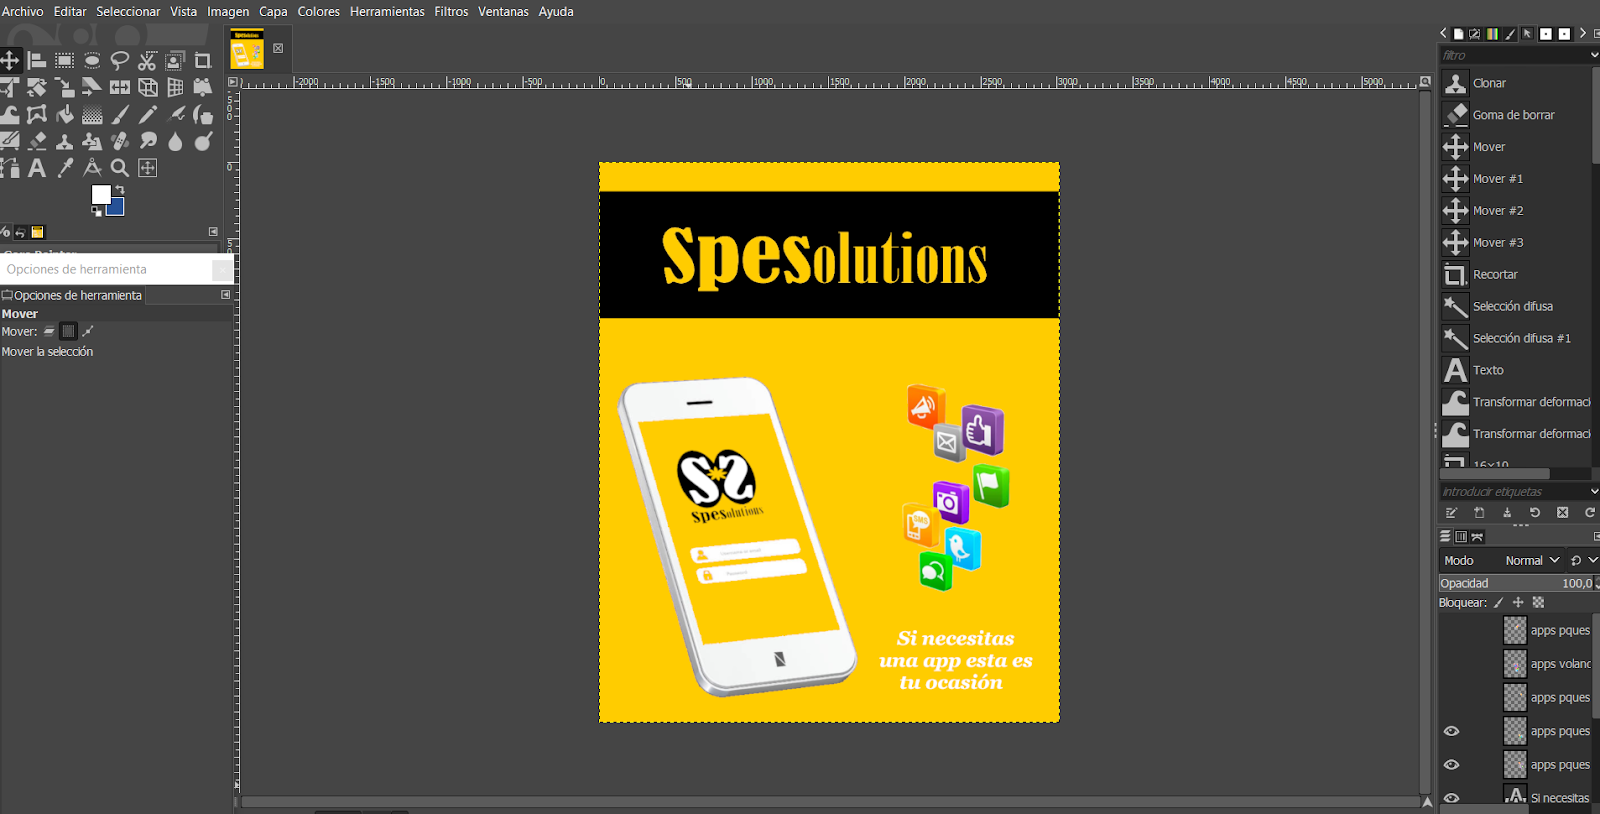Screen dimensions: 1600x814
Task: Select the Text tool in toolbox
Action: tap(37, 168)
